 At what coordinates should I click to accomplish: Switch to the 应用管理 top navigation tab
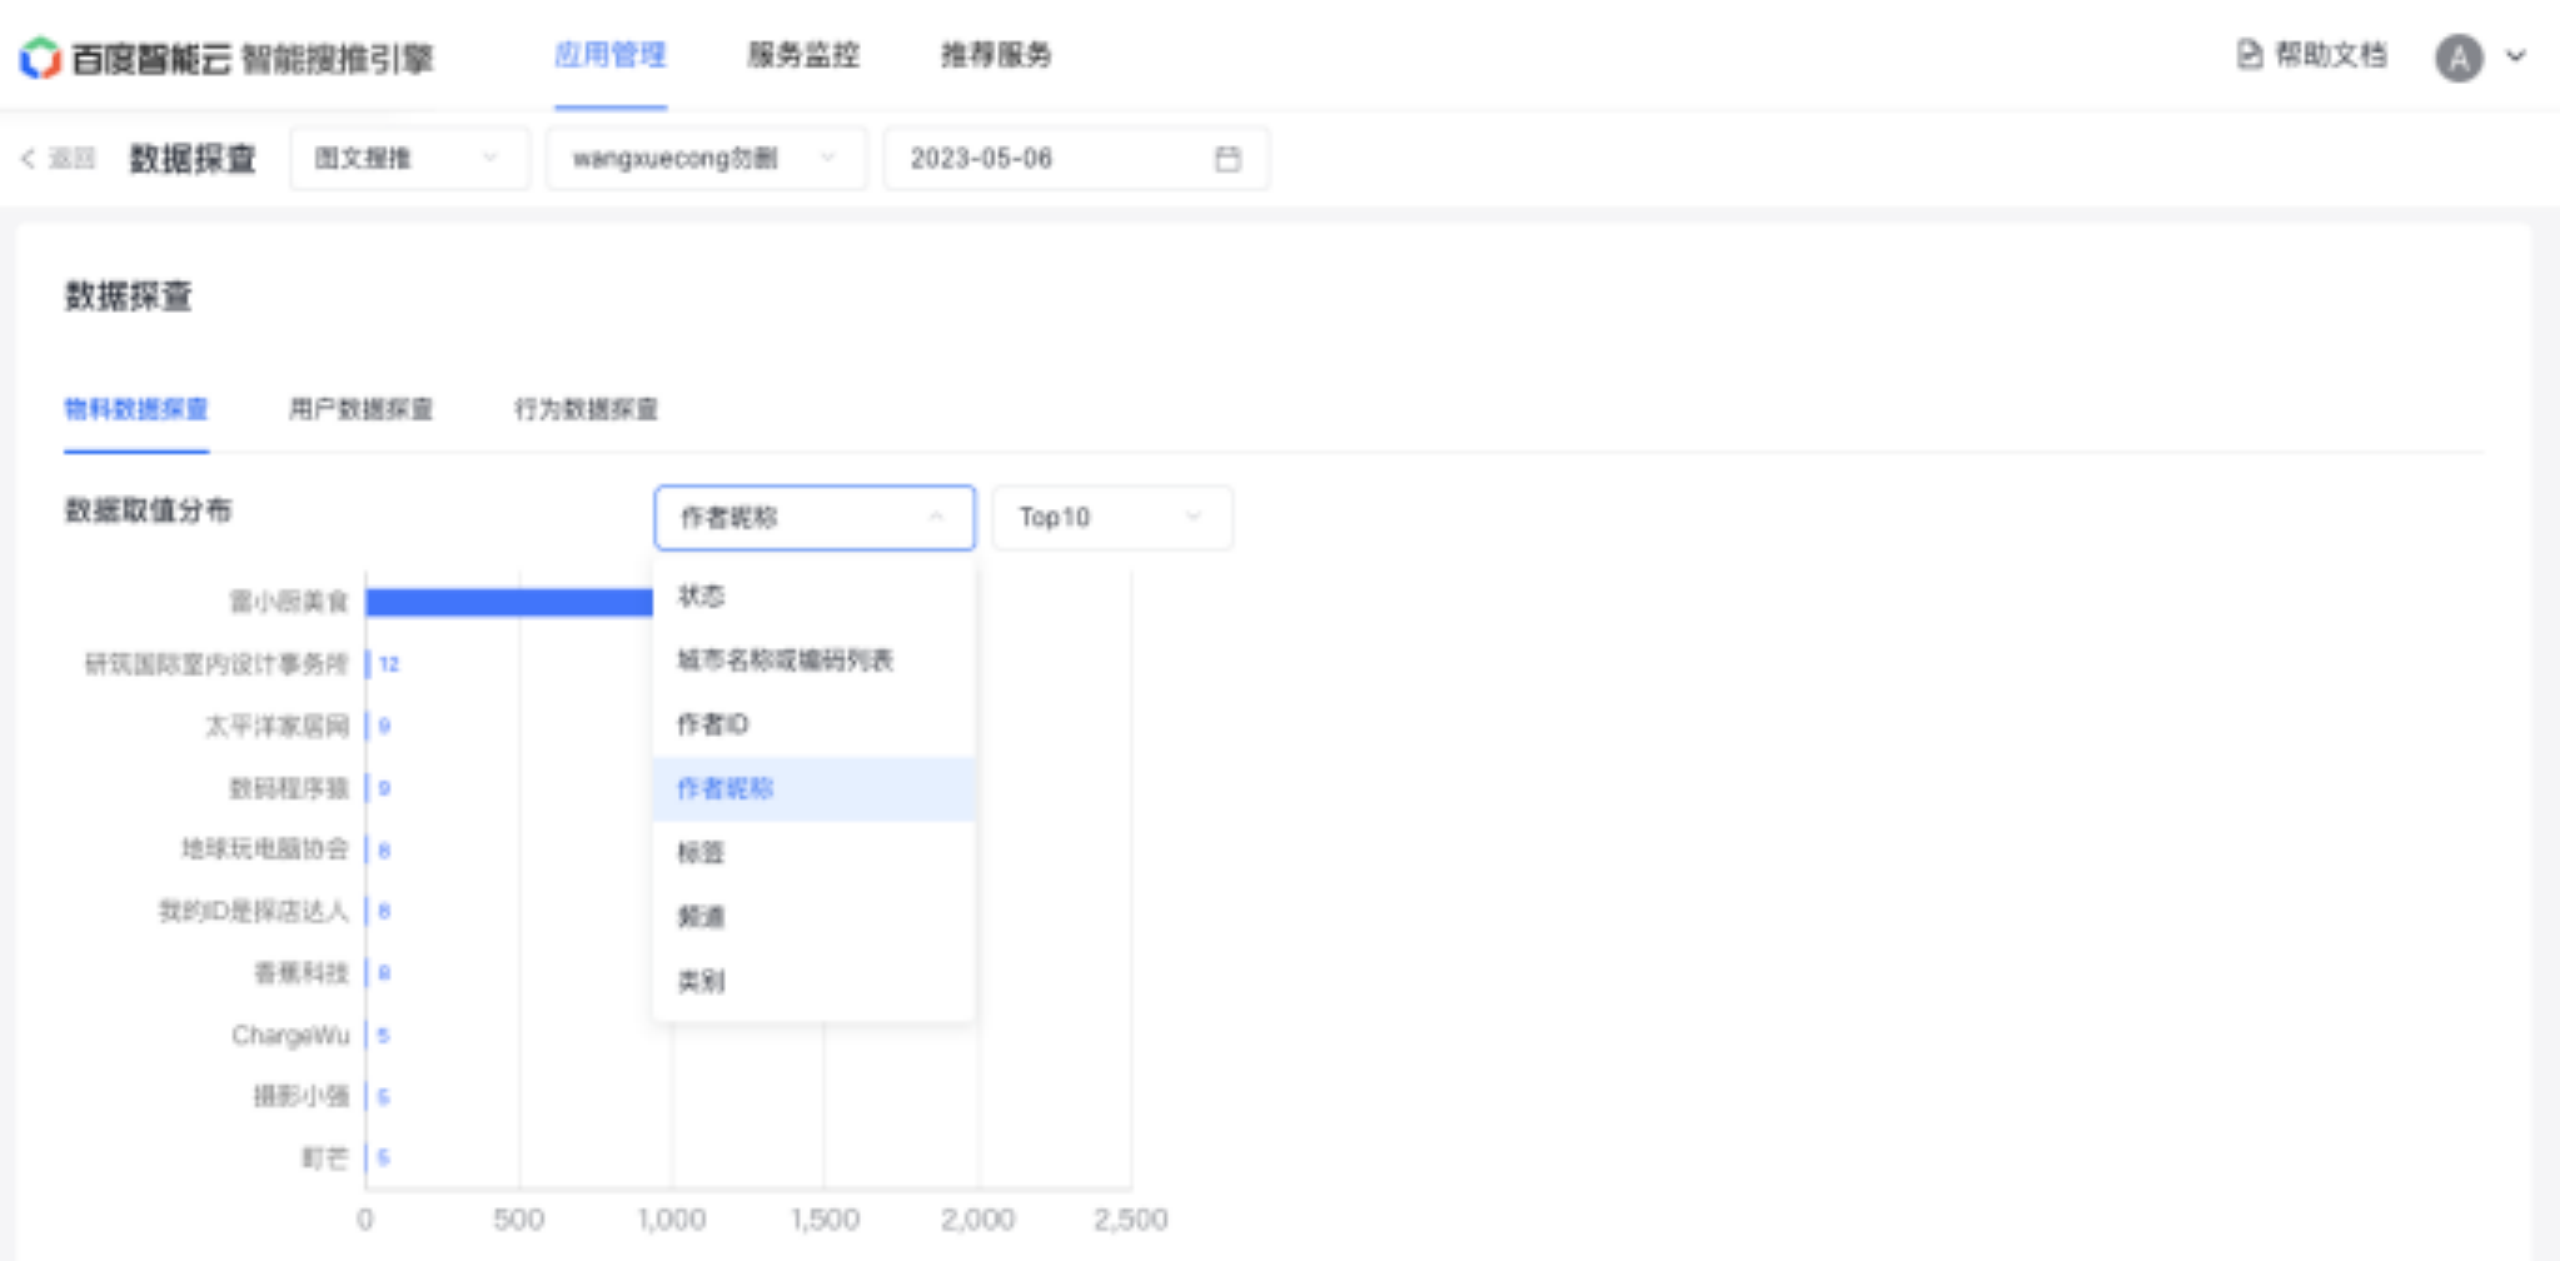click(610, 55)
